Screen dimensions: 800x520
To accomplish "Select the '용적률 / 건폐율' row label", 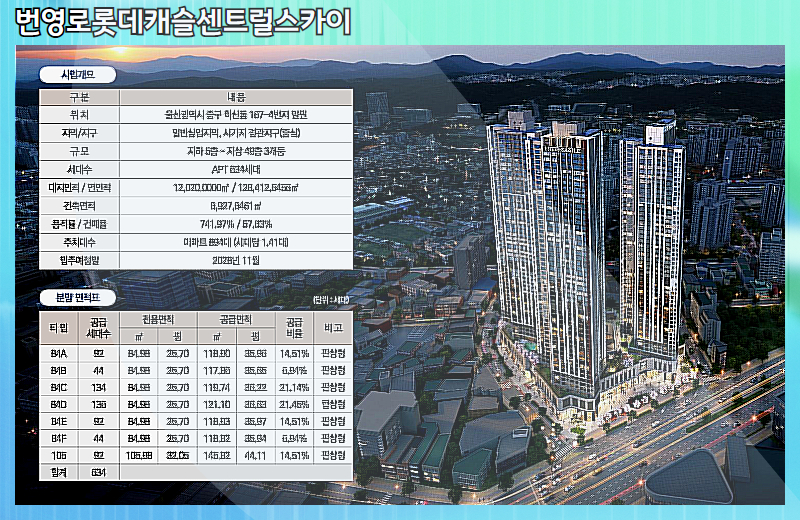I will pyautogui.click(x=79, y=224).
